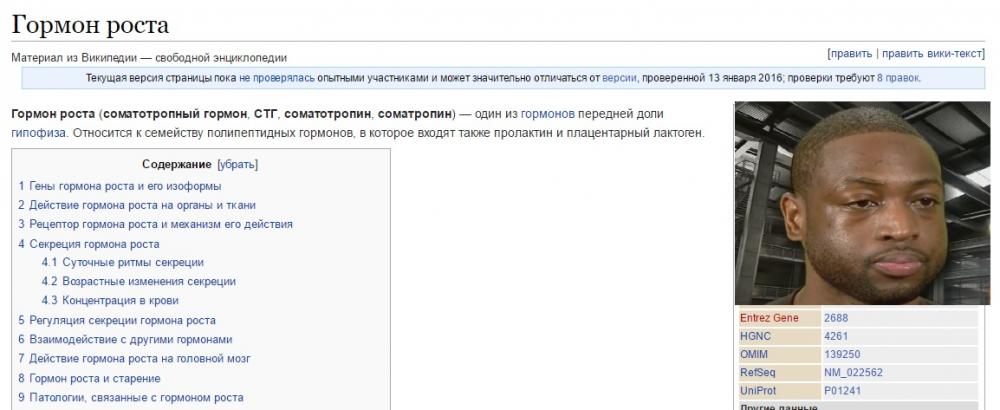Follow UniProt accession P01241 link
The height and width of the screenshot is (410, 1000).
tap(841, 390)
